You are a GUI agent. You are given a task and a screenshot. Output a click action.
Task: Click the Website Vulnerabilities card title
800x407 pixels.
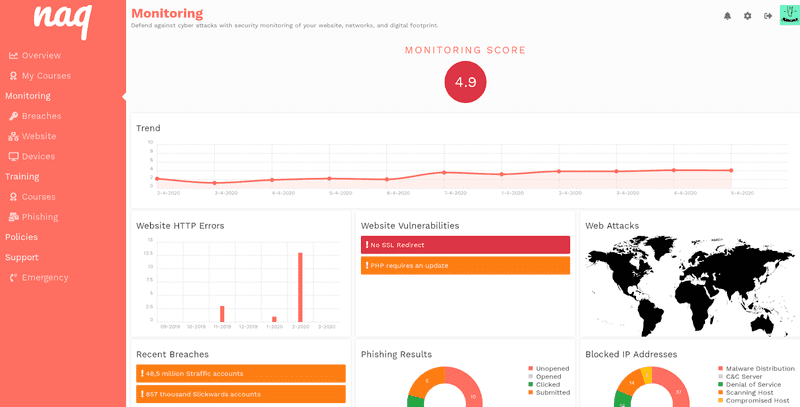[410, 226]
